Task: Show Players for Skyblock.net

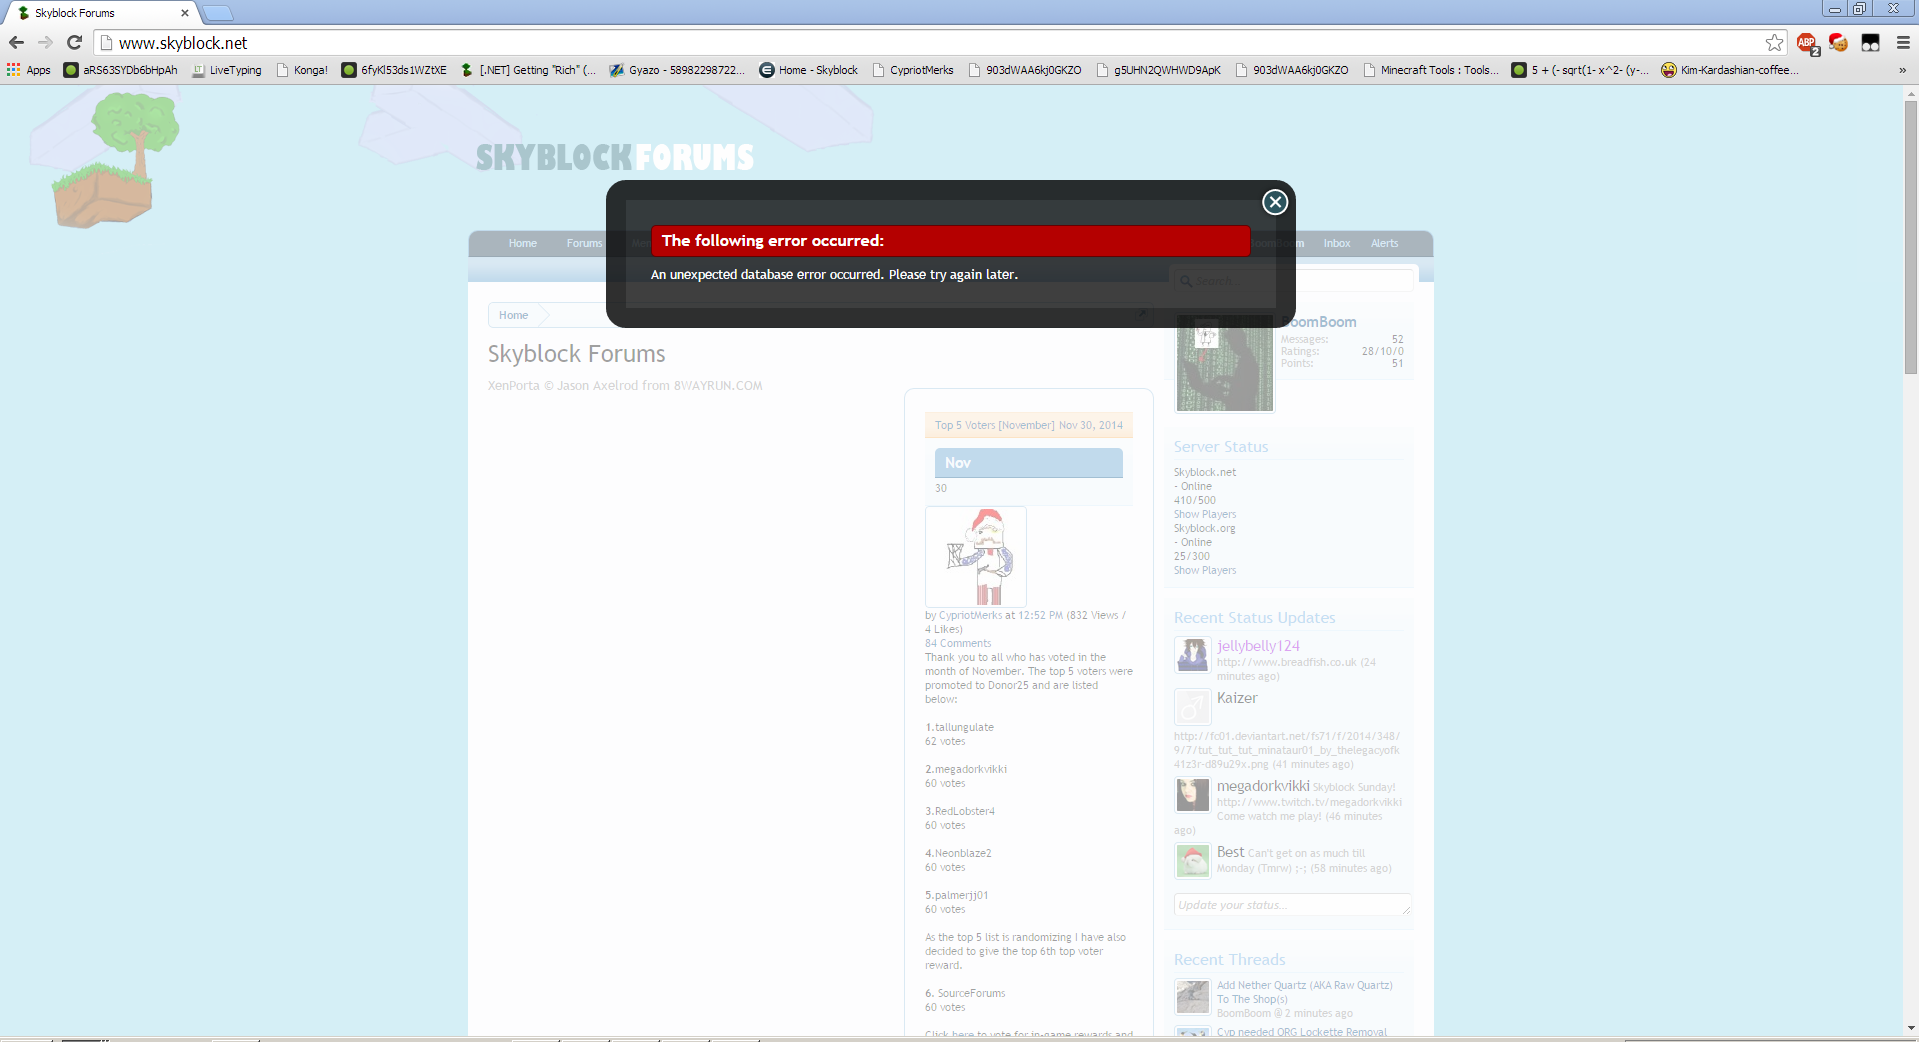Action: point(1204,514)
